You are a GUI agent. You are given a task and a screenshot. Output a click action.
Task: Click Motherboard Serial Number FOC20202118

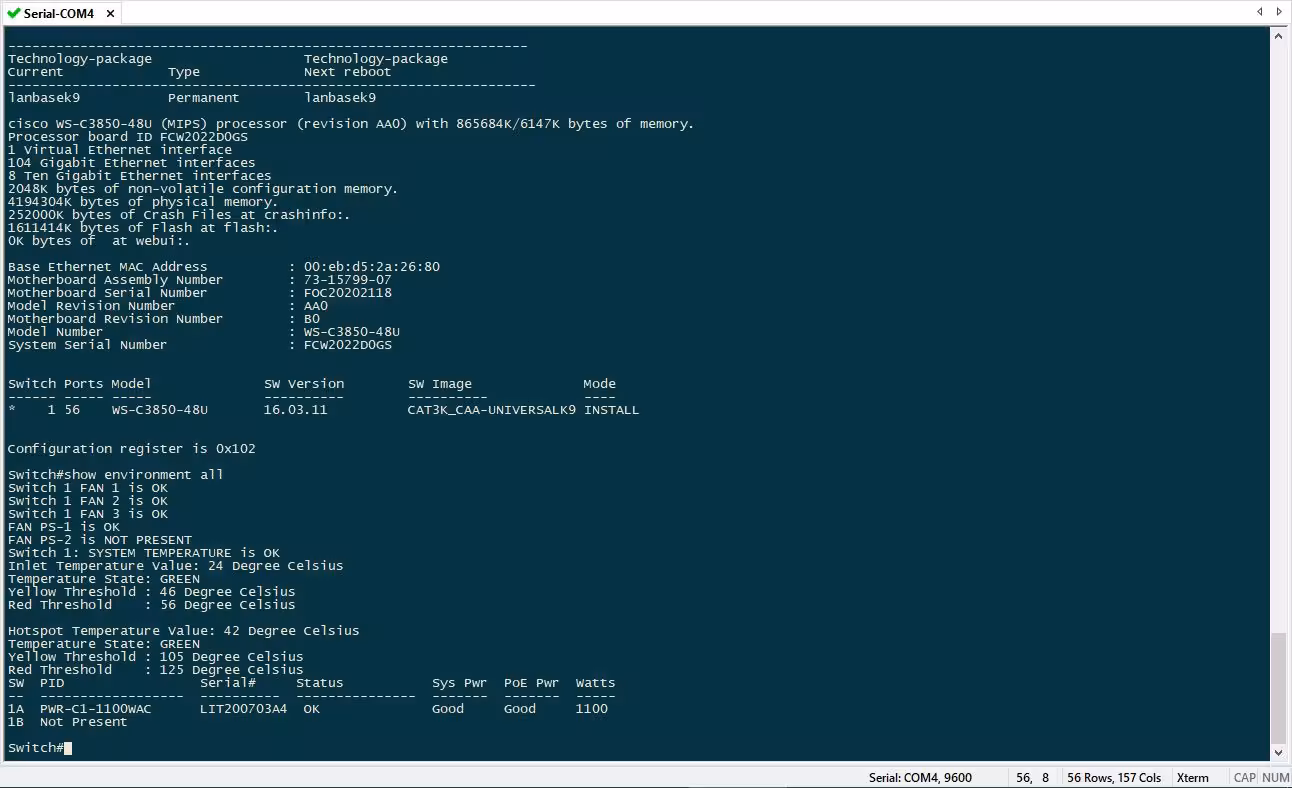(x=348, y=293)
